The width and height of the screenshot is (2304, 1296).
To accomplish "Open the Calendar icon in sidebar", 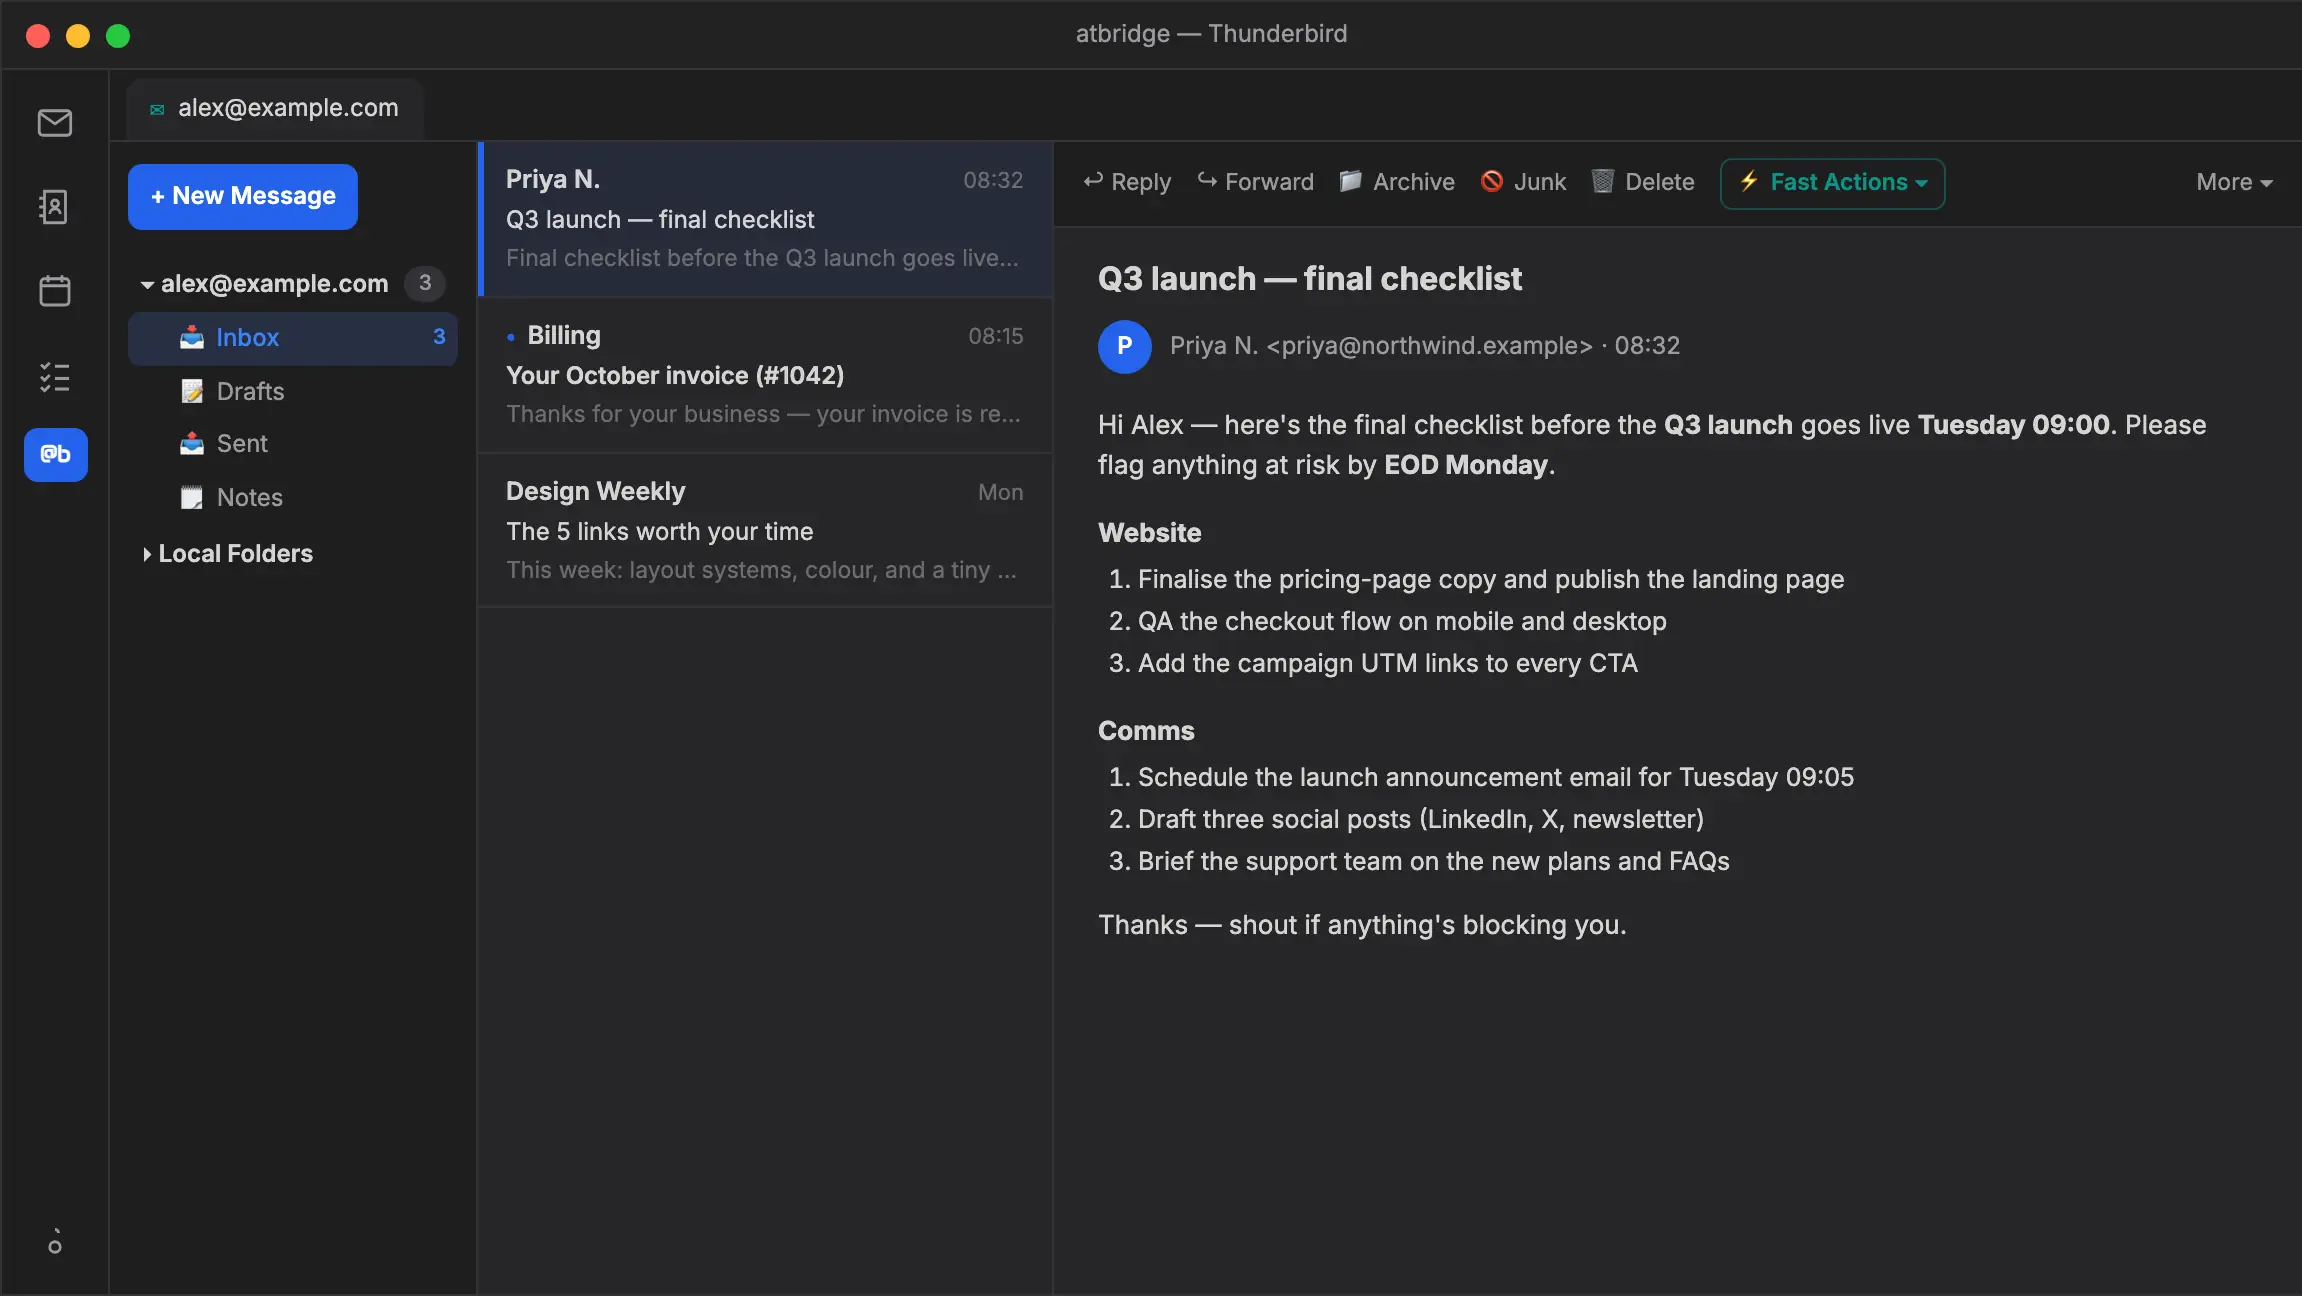I will click(55, 291).
